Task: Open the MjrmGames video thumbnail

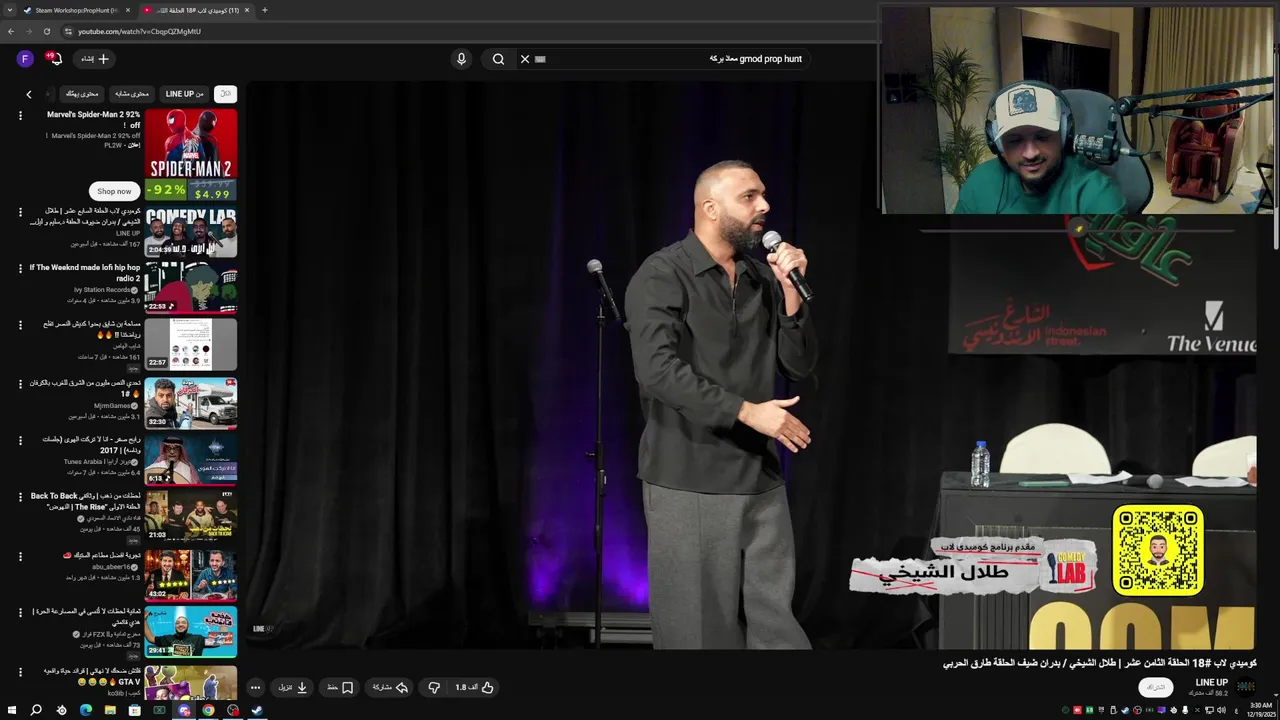Action: (x=191, y=402)
